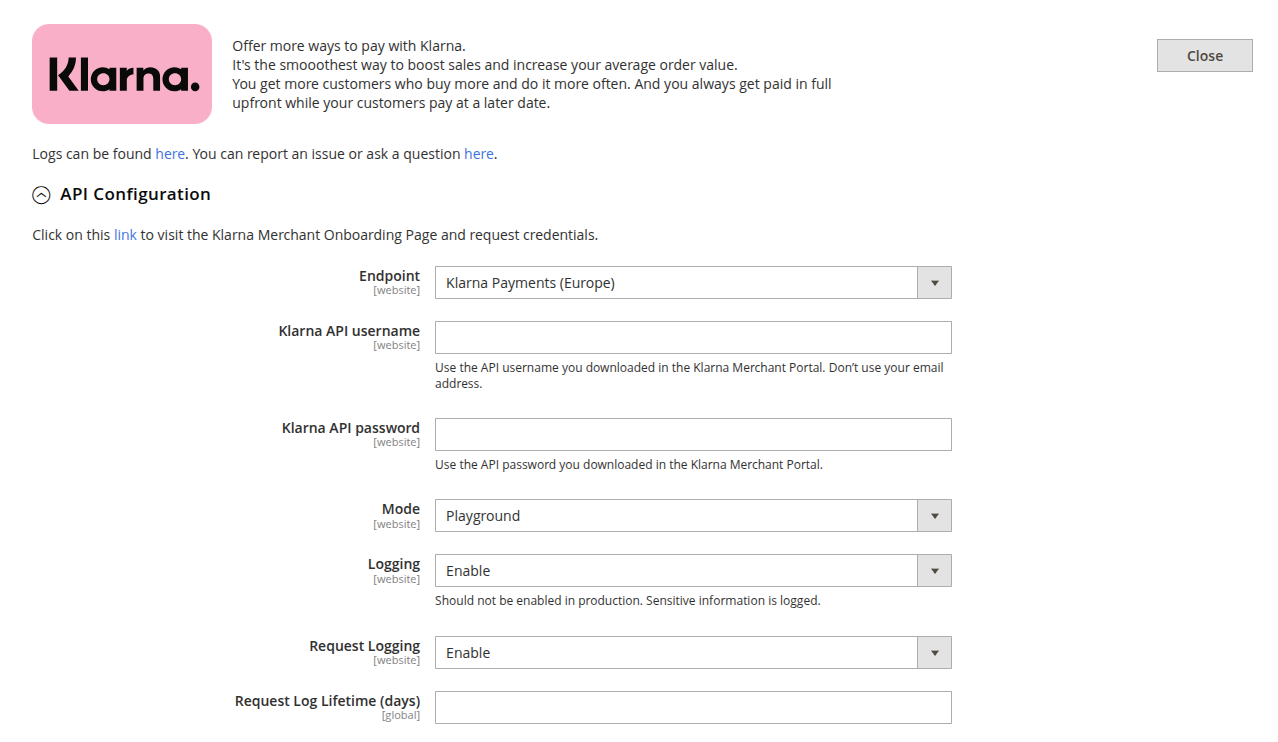Click the 'Endpoint' field label
This screenshot has height=742, width=1278.
(x=390, y=276)
